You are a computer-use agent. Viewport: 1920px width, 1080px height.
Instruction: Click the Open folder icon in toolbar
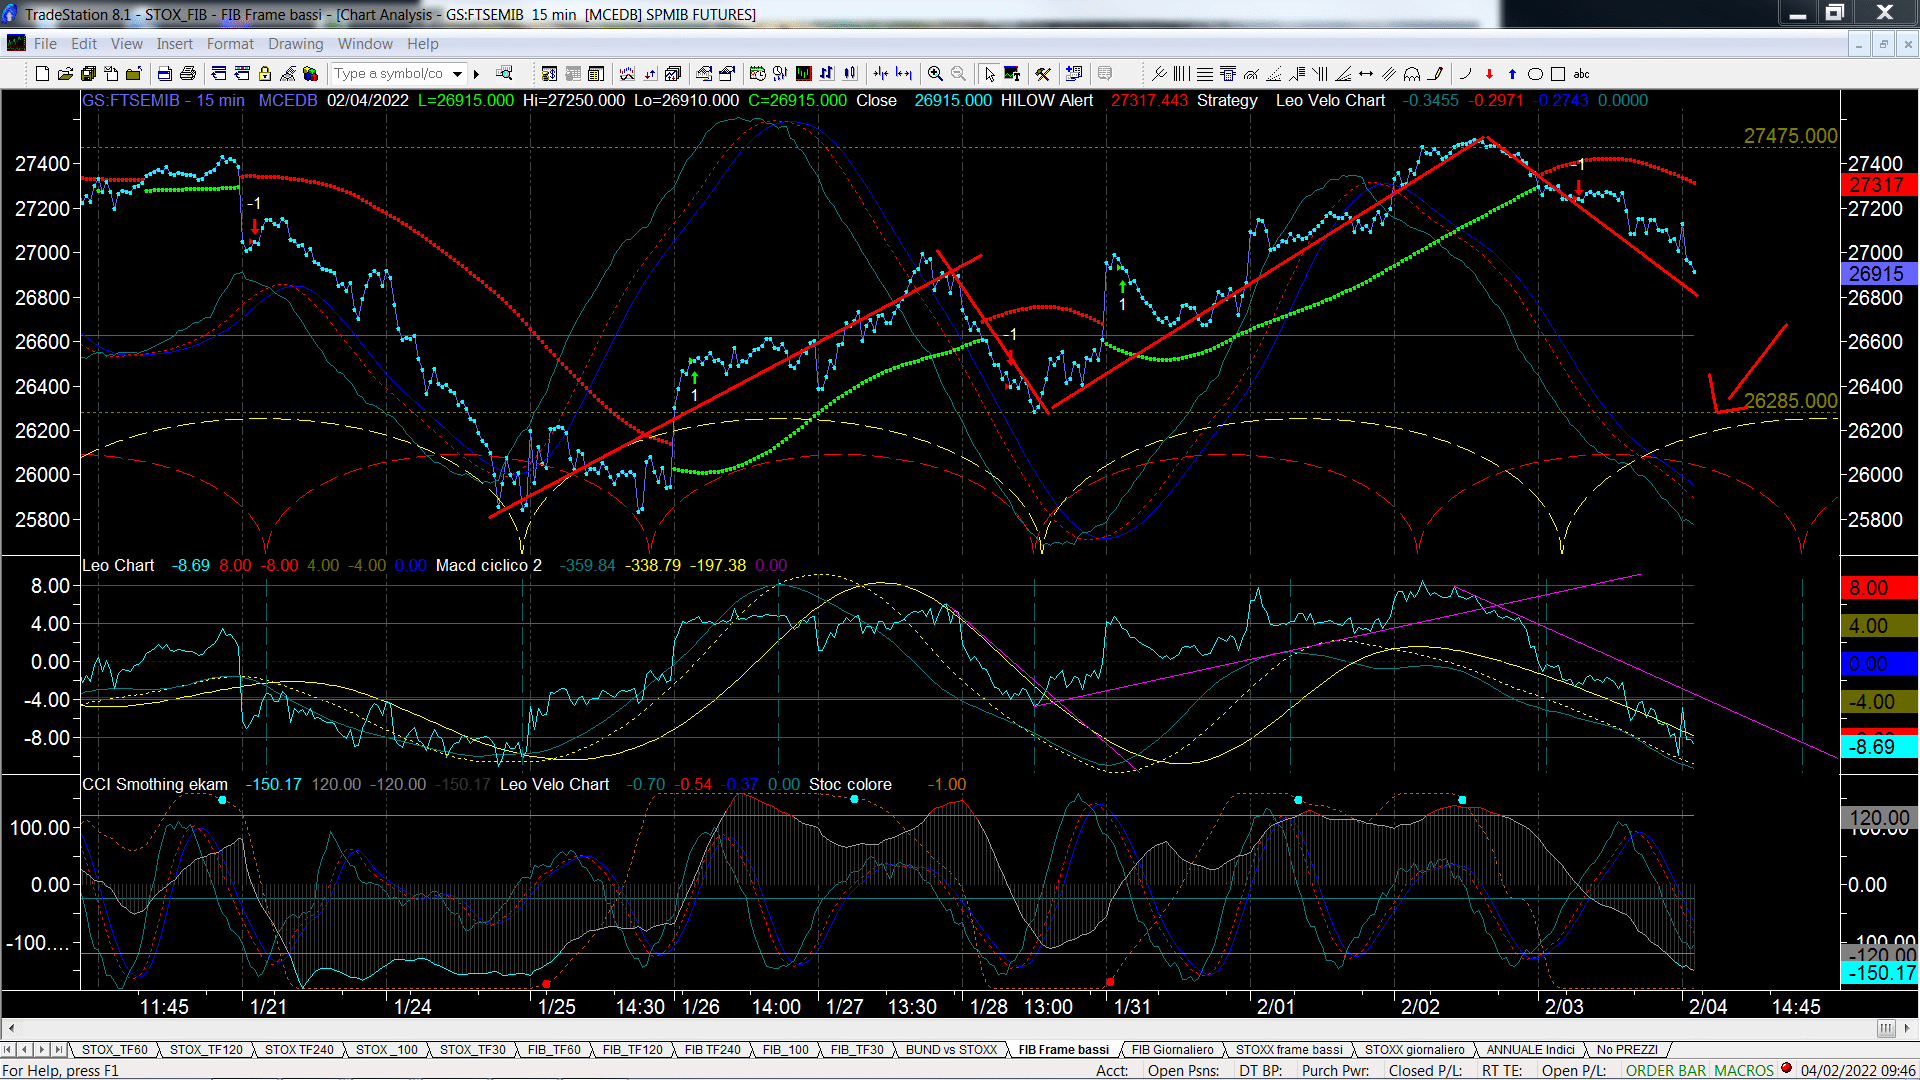(65, 74)
